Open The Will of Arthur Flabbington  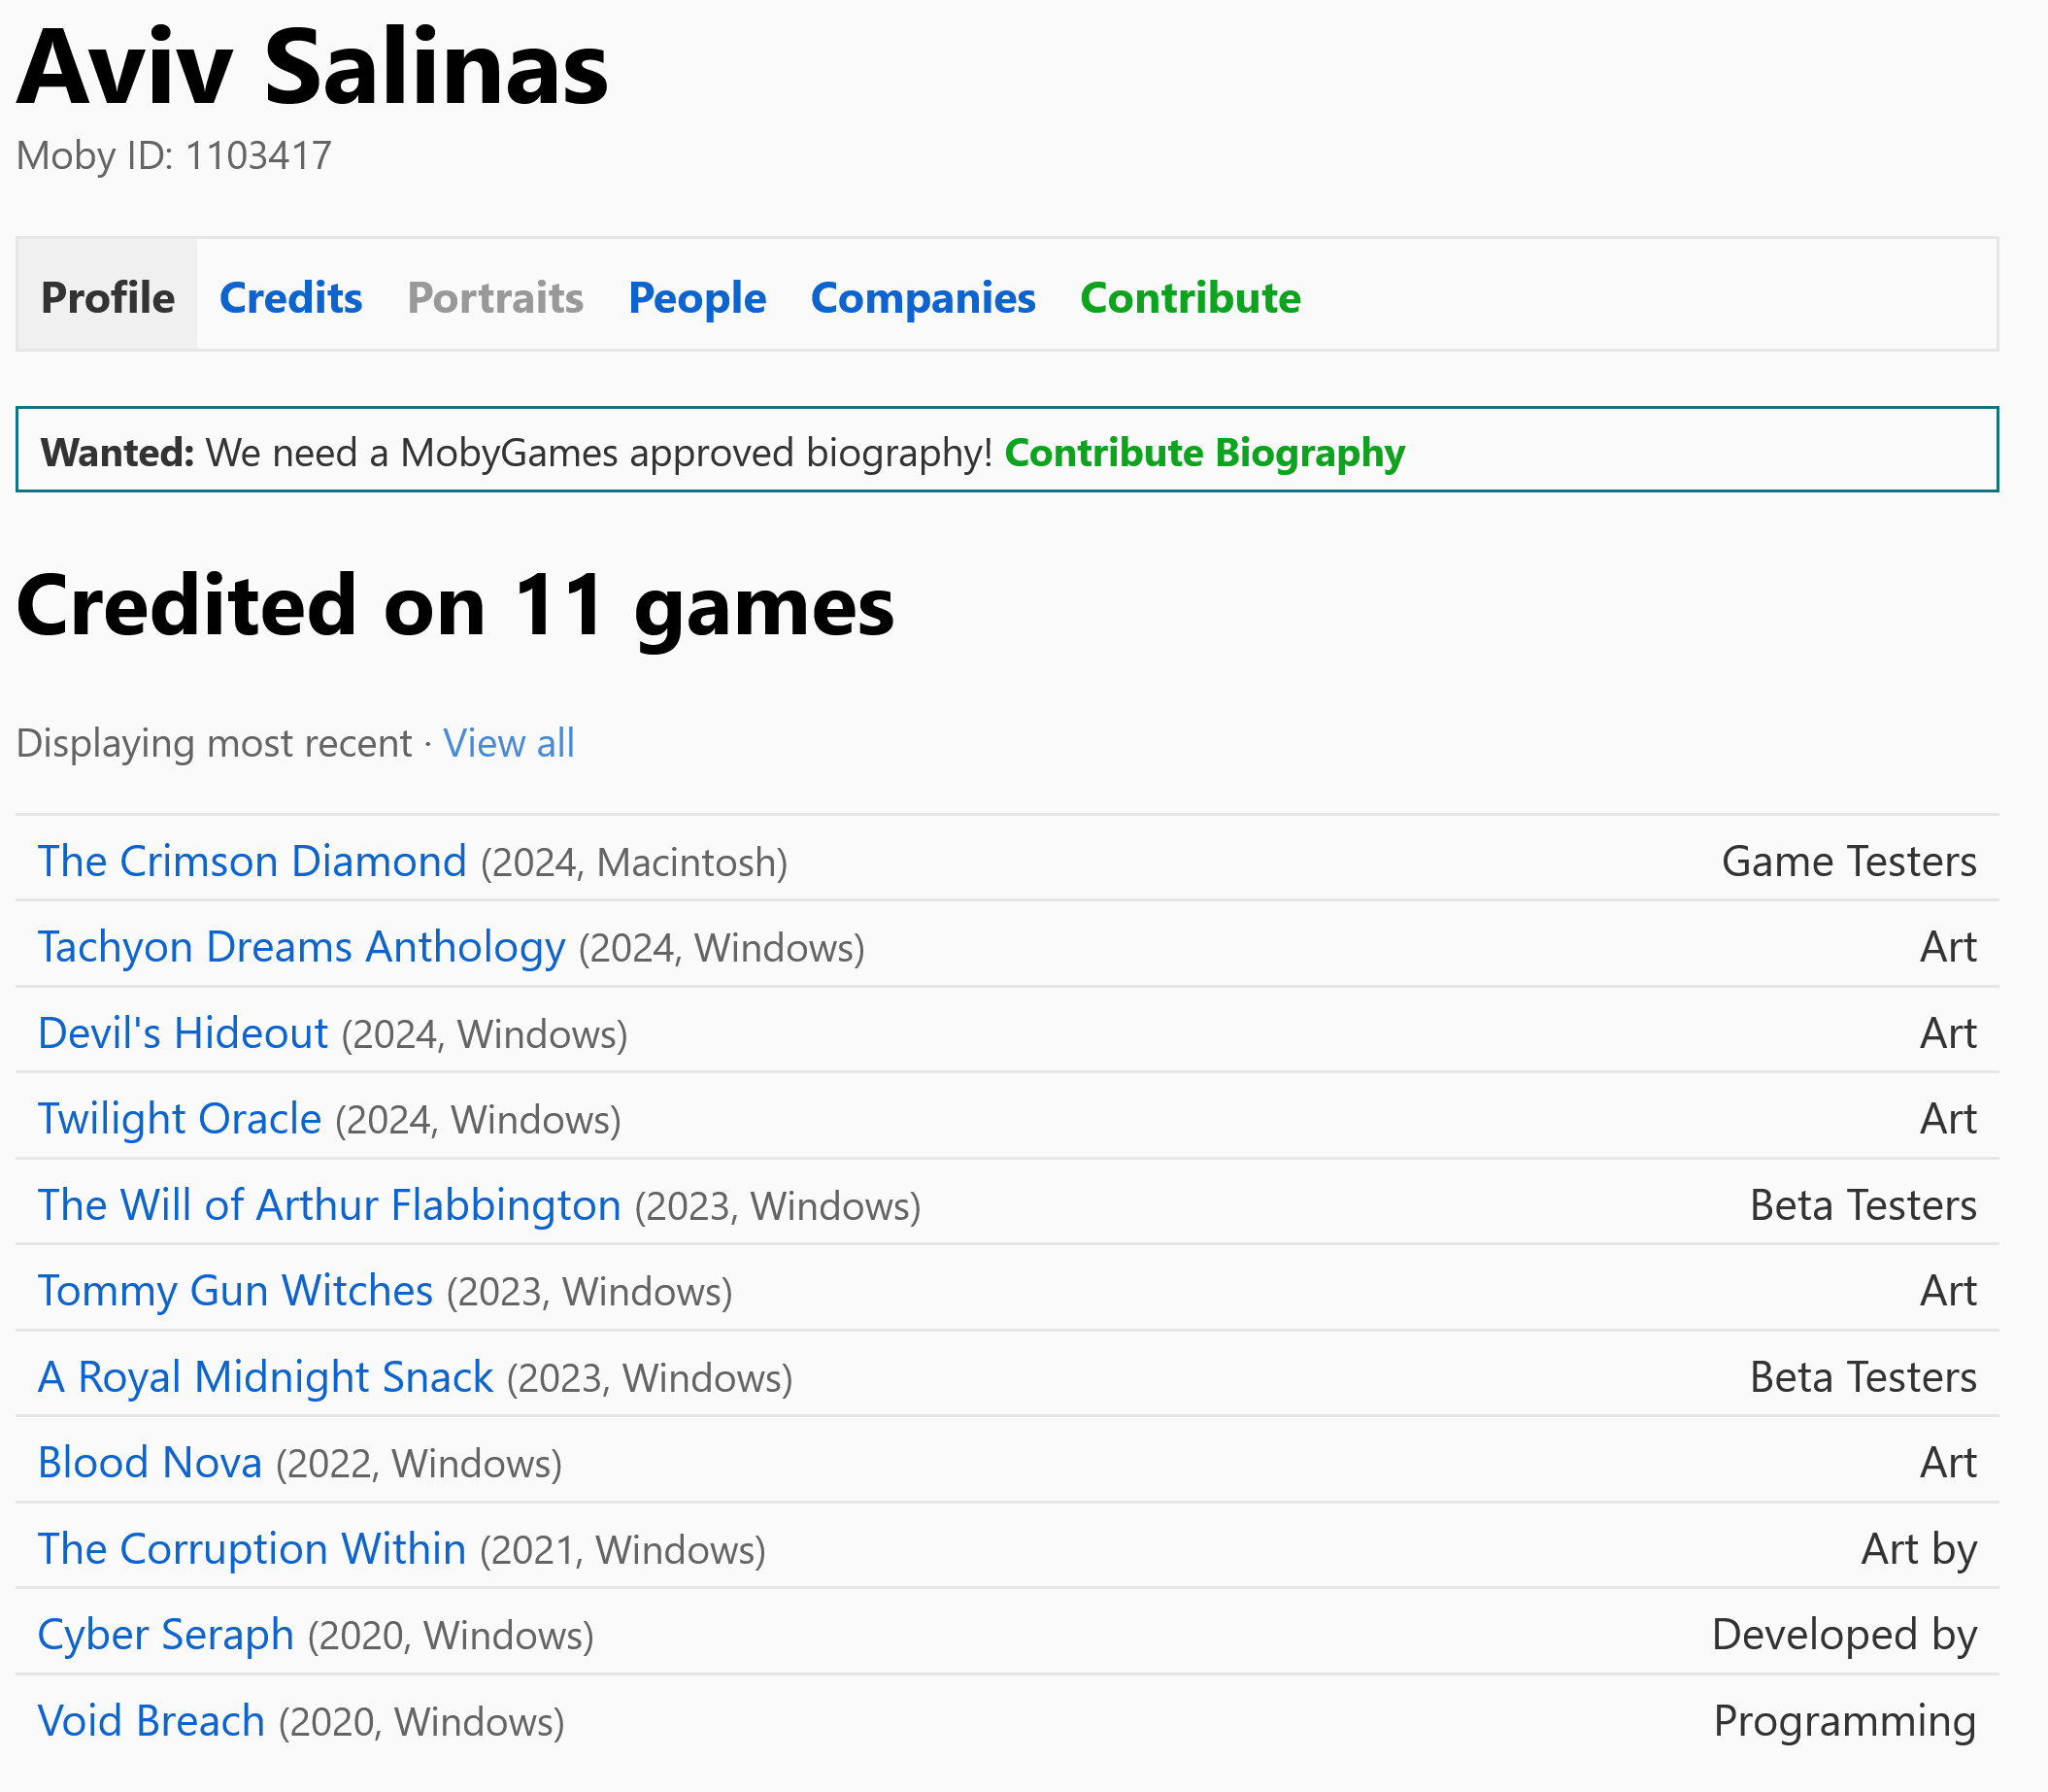click(329, 1205)
